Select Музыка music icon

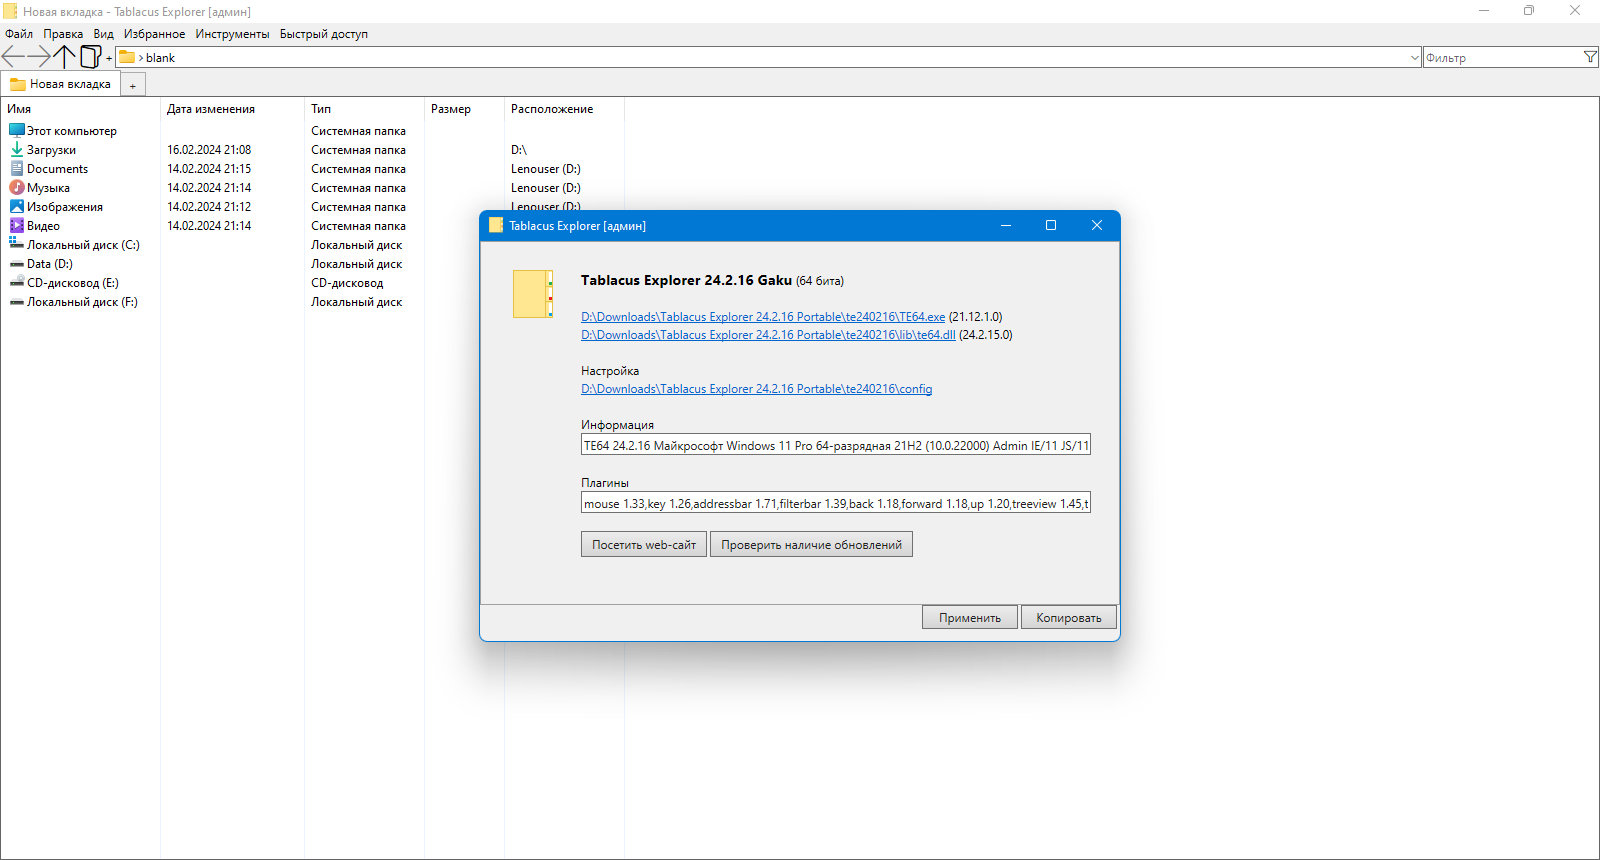(17, 187)
